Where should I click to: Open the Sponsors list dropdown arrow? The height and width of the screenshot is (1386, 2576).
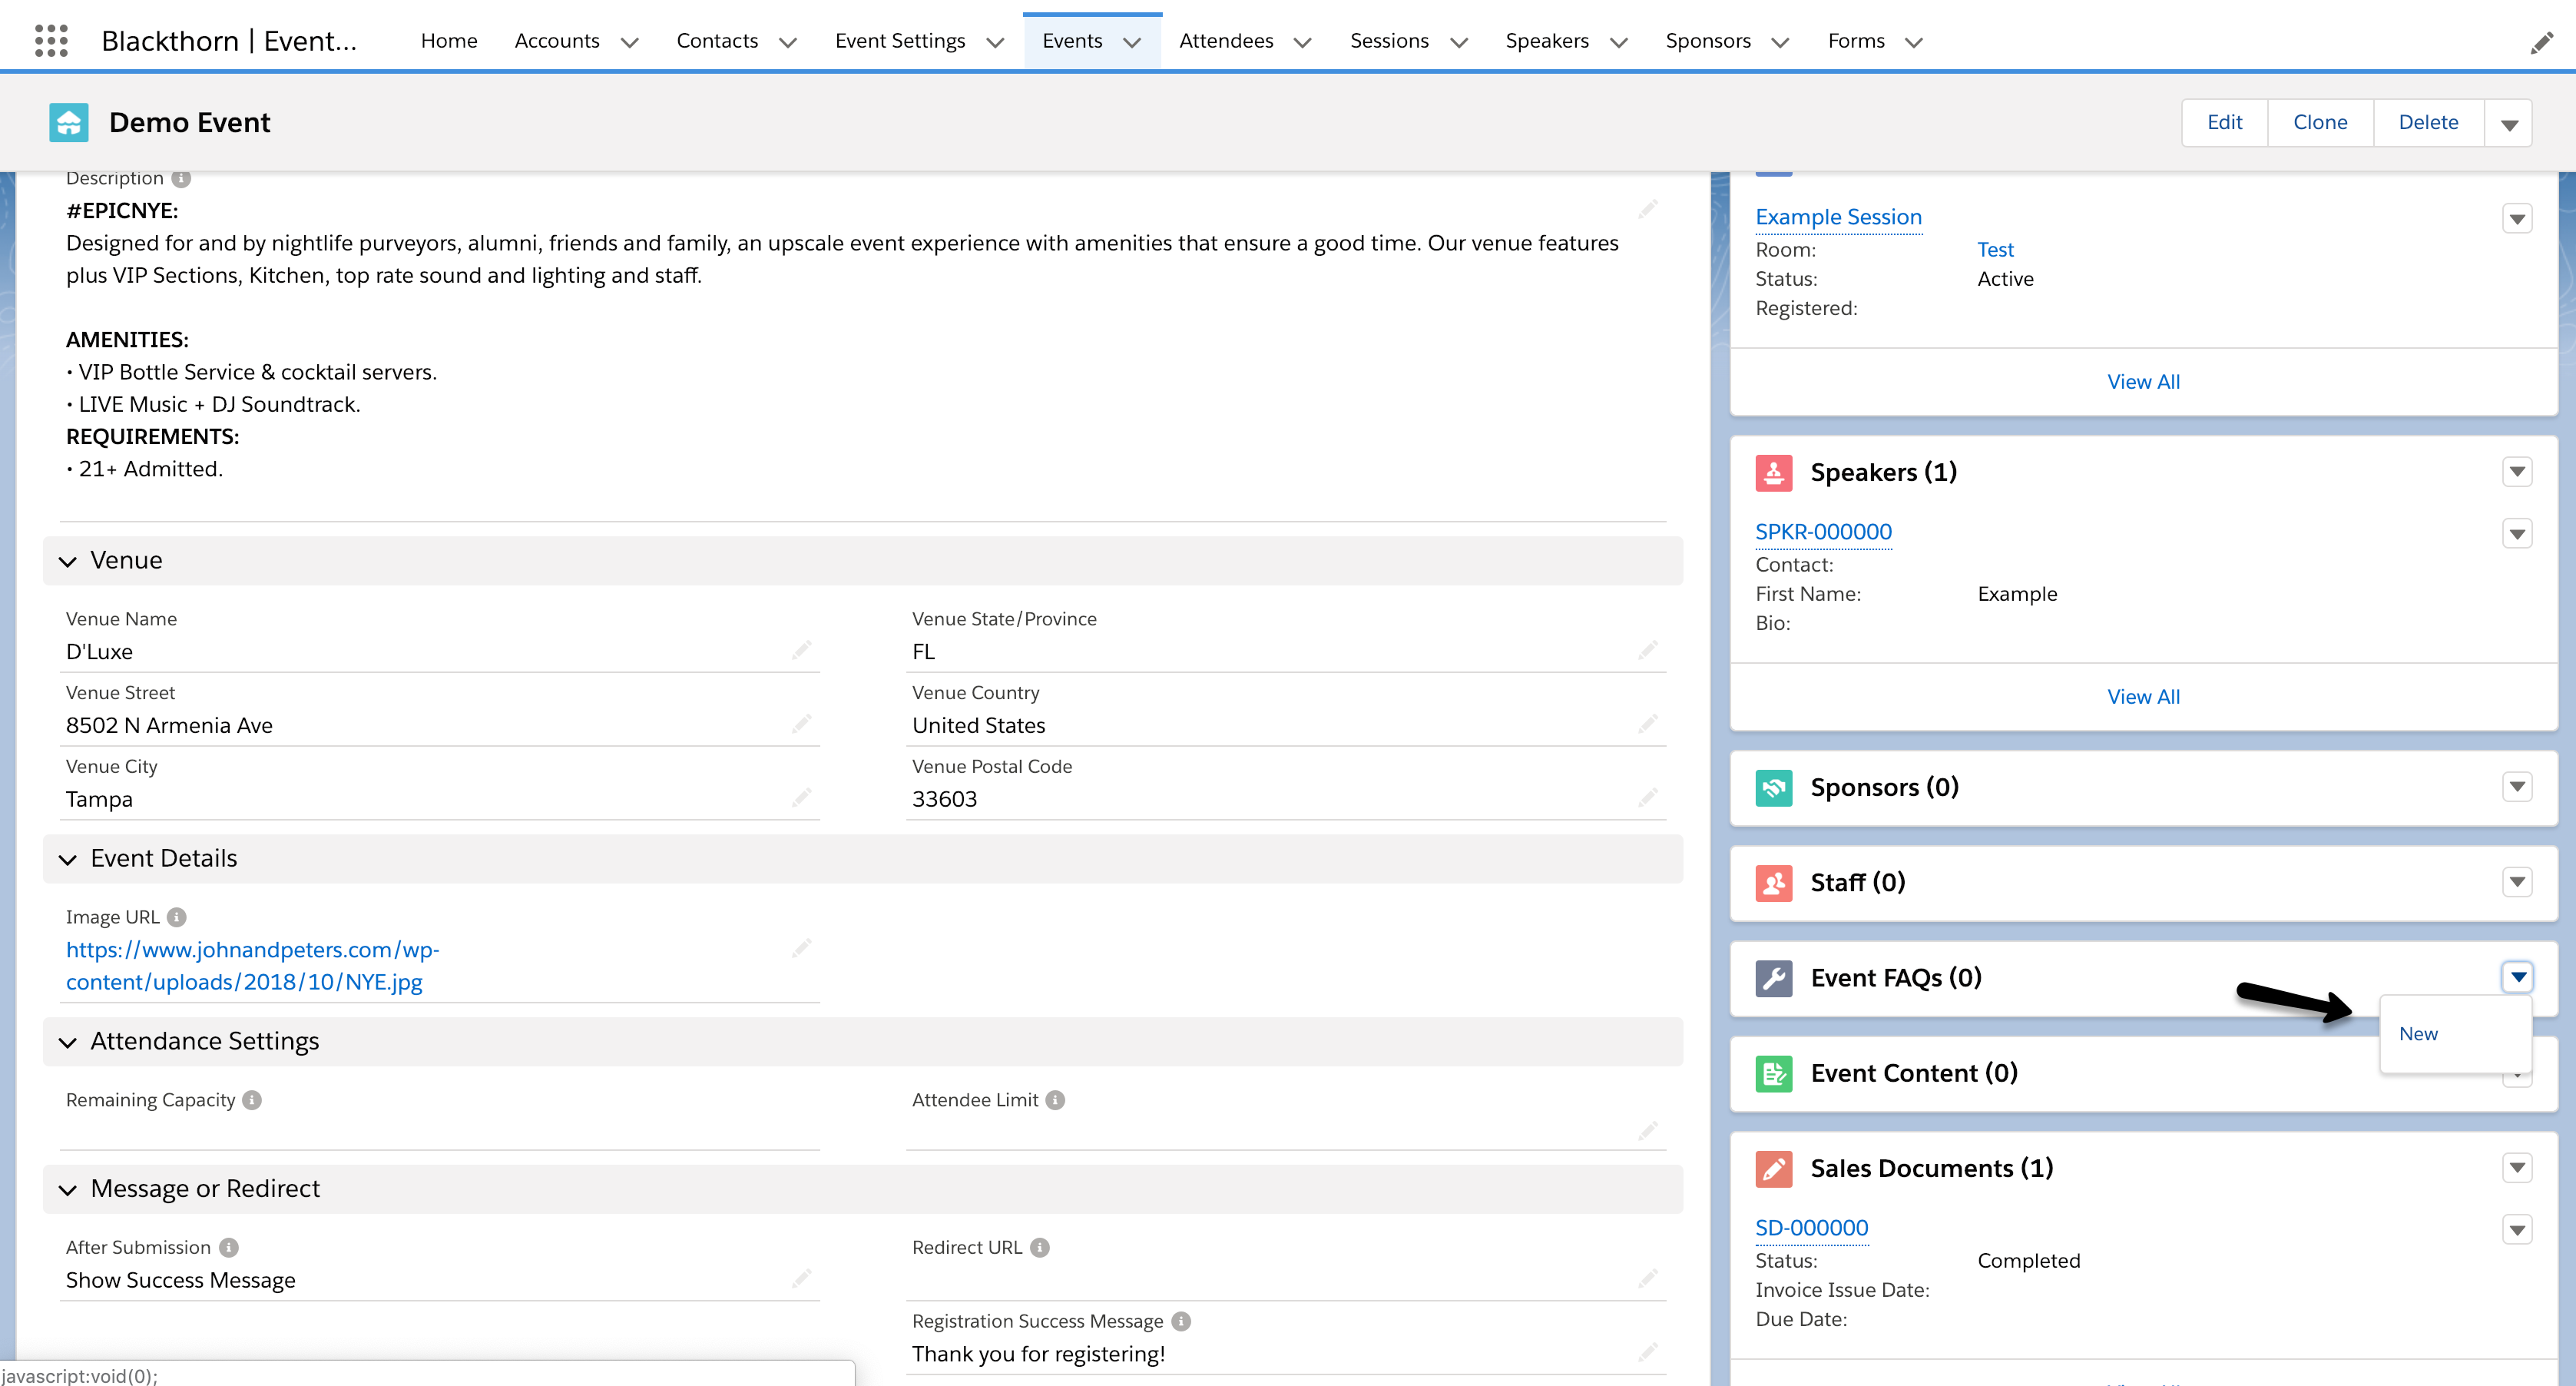click(x=2517, y=787)
